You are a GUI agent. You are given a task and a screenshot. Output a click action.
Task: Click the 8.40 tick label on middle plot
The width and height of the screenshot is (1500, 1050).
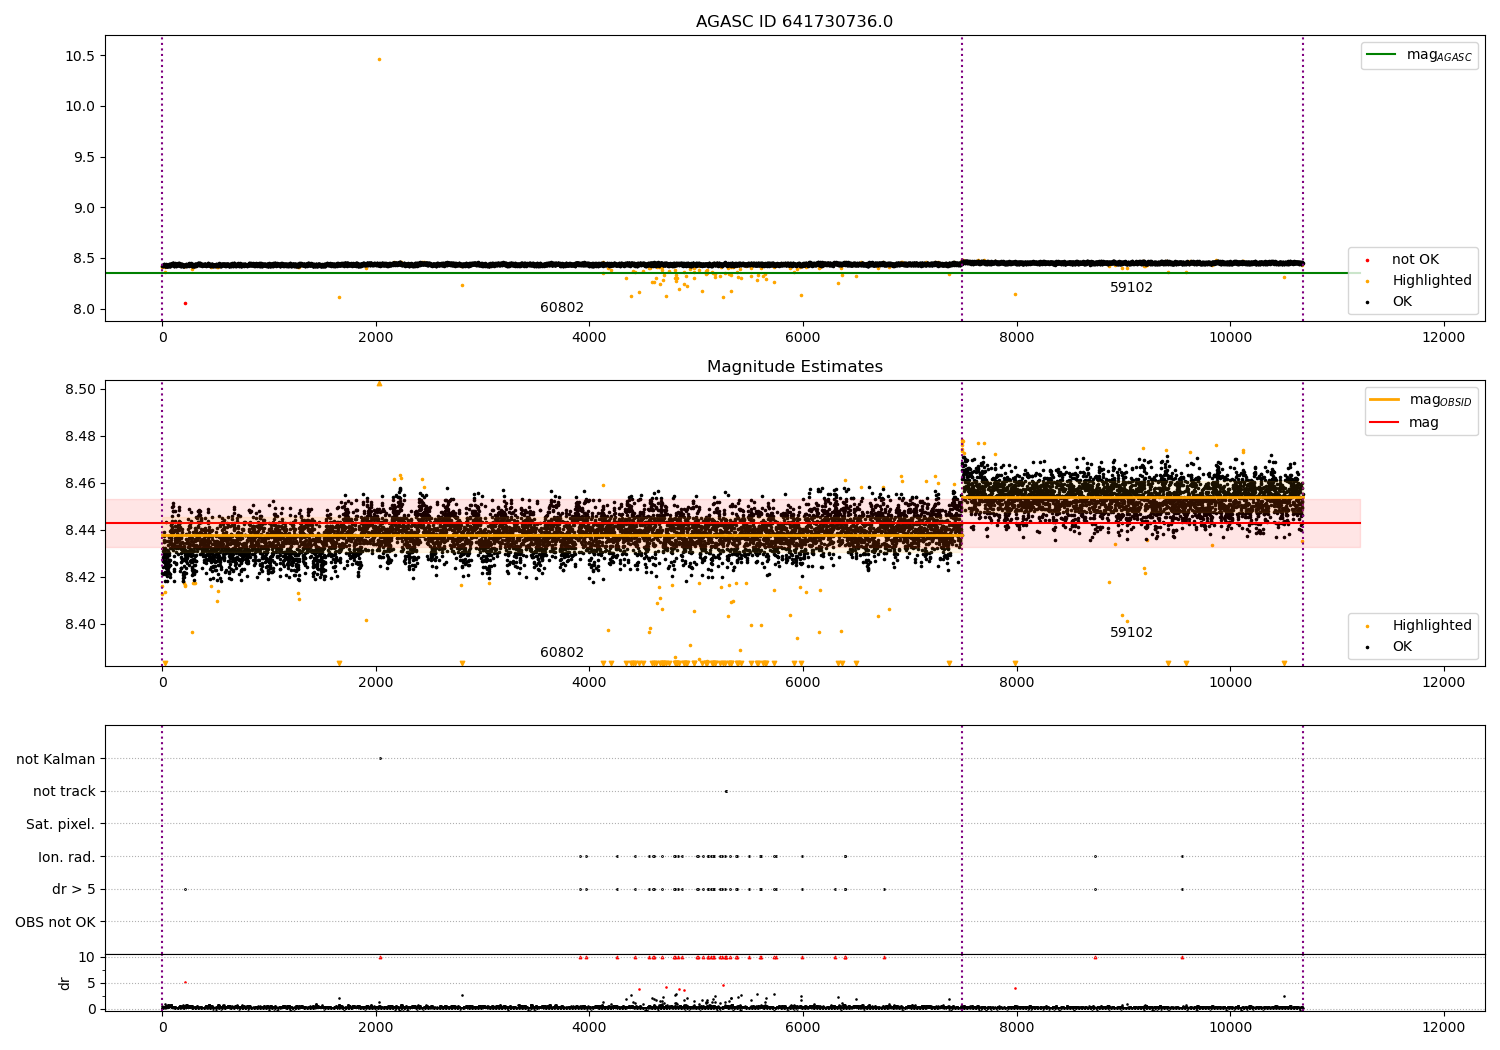80,624
